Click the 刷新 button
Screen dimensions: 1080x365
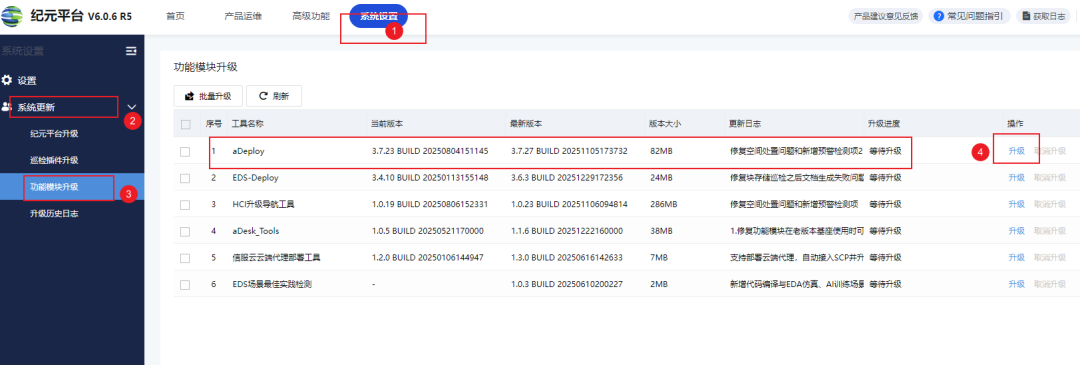coord(273,96)
